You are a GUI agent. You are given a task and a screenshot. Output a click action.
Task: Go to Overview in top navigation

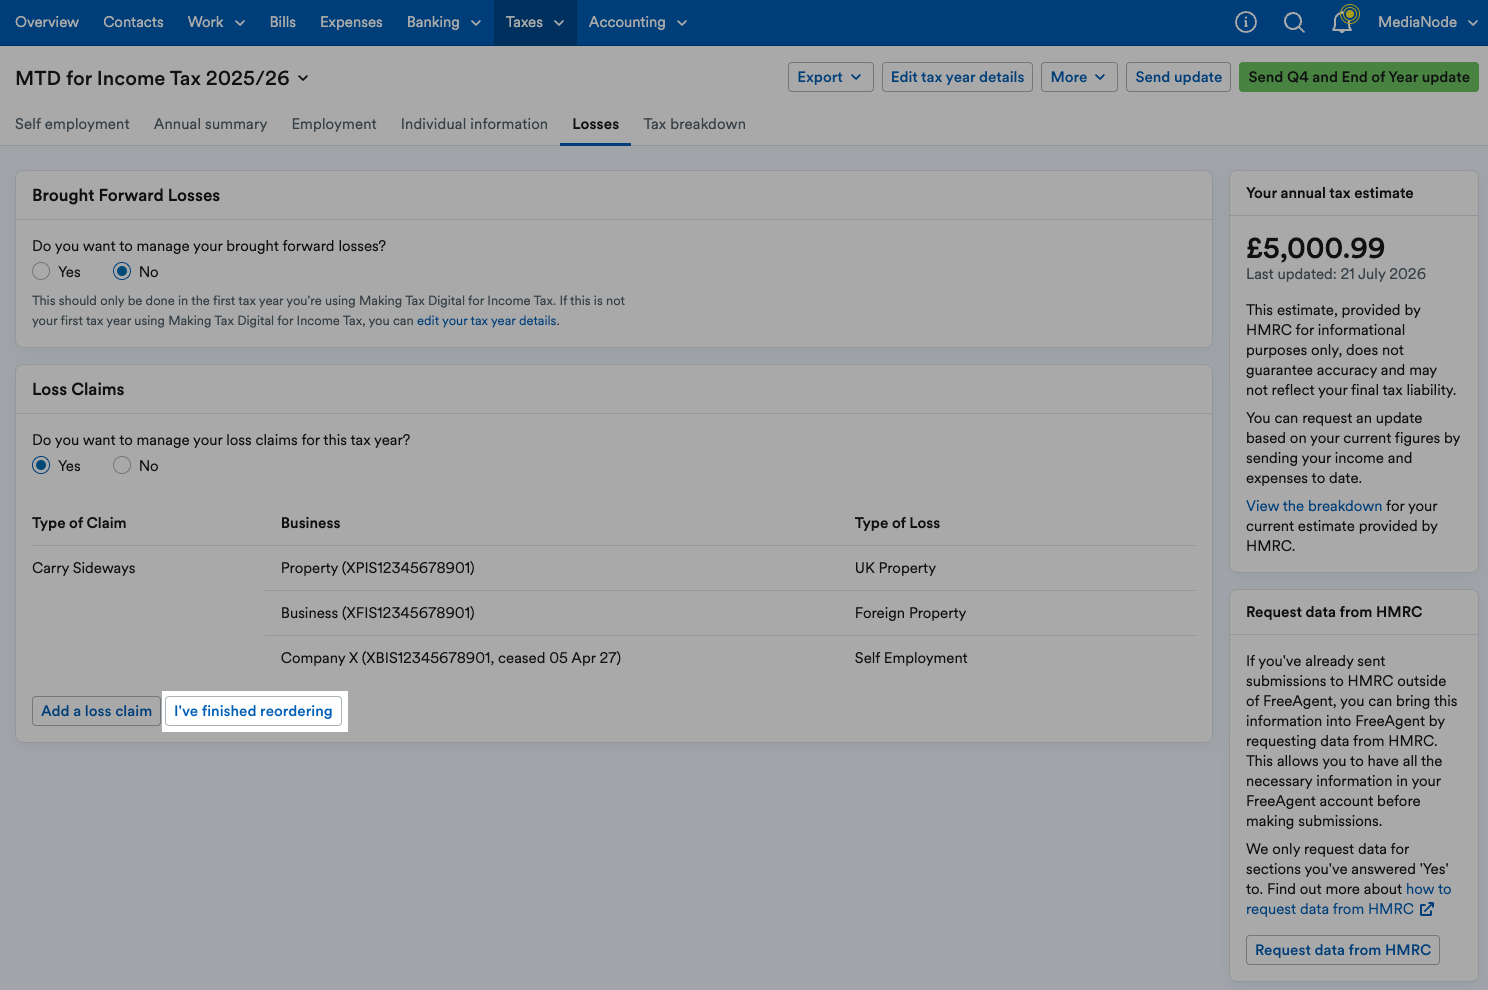click(47, 22)
